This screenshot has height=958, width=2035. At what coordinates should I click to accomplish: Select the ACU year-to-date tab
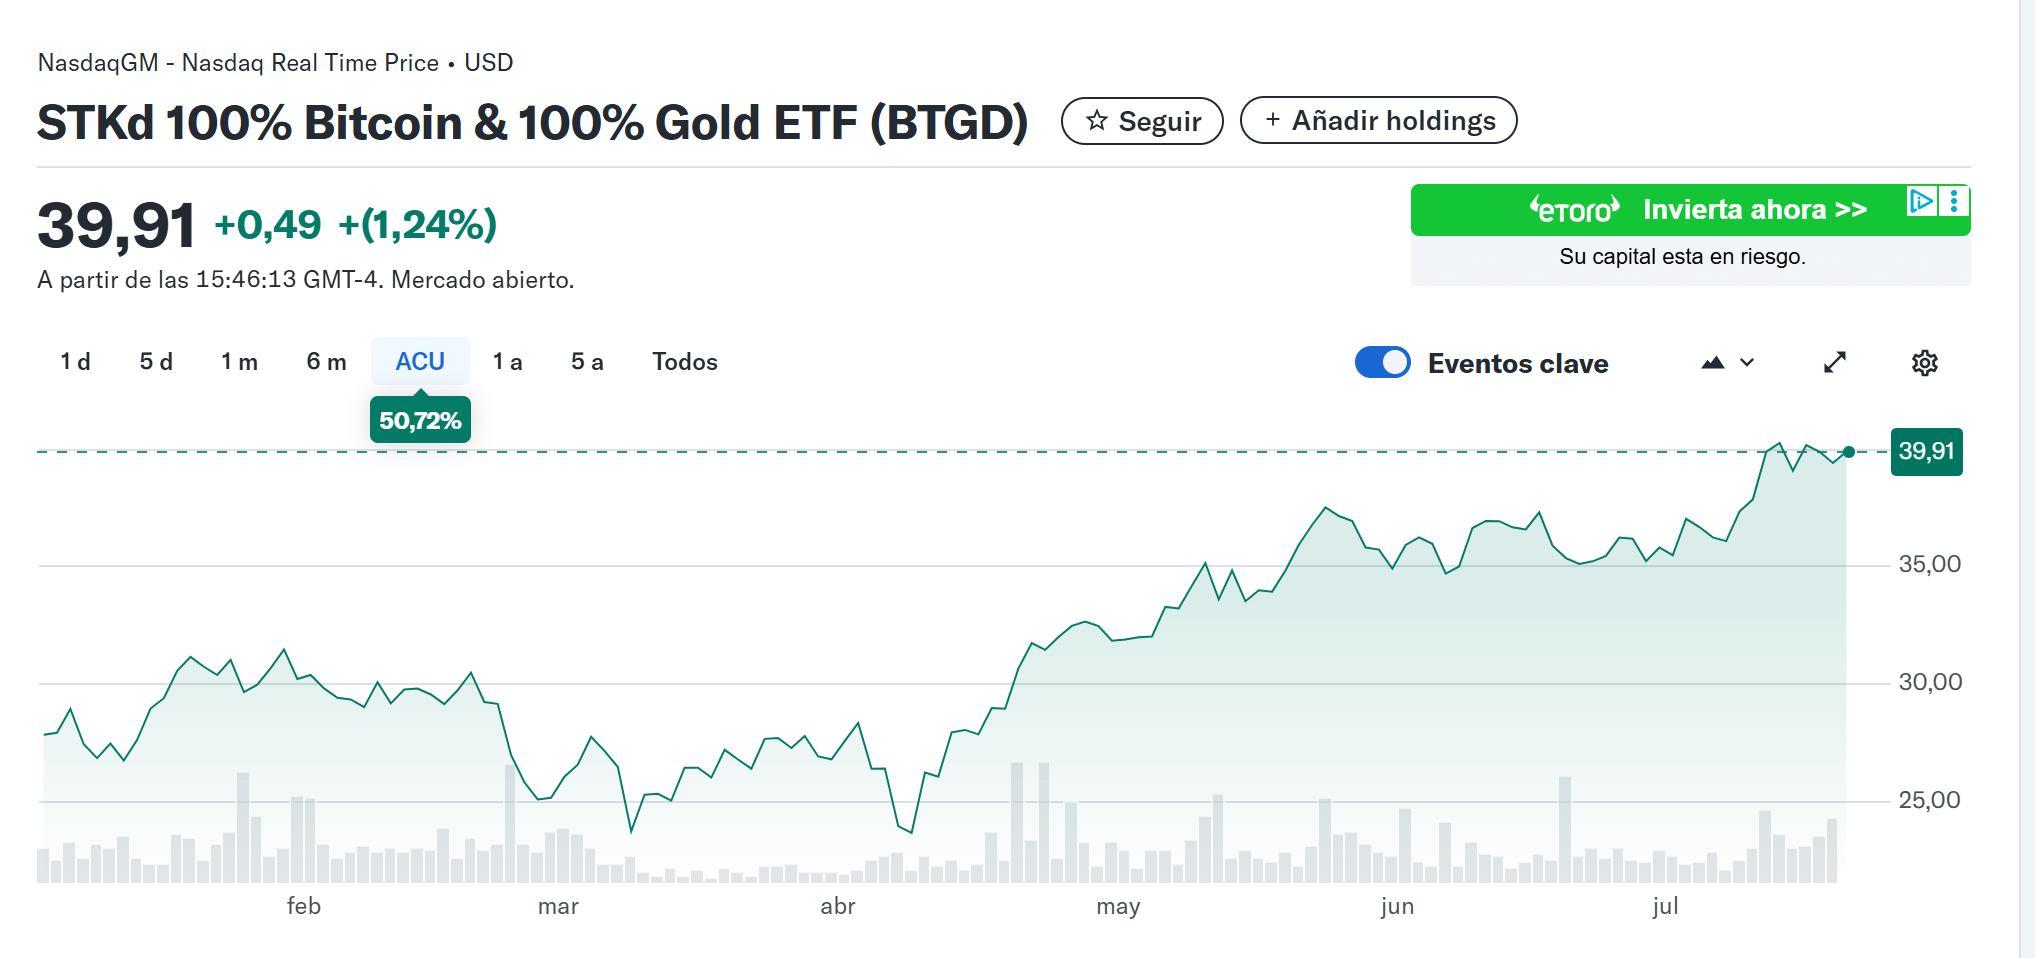click(420, 362)
